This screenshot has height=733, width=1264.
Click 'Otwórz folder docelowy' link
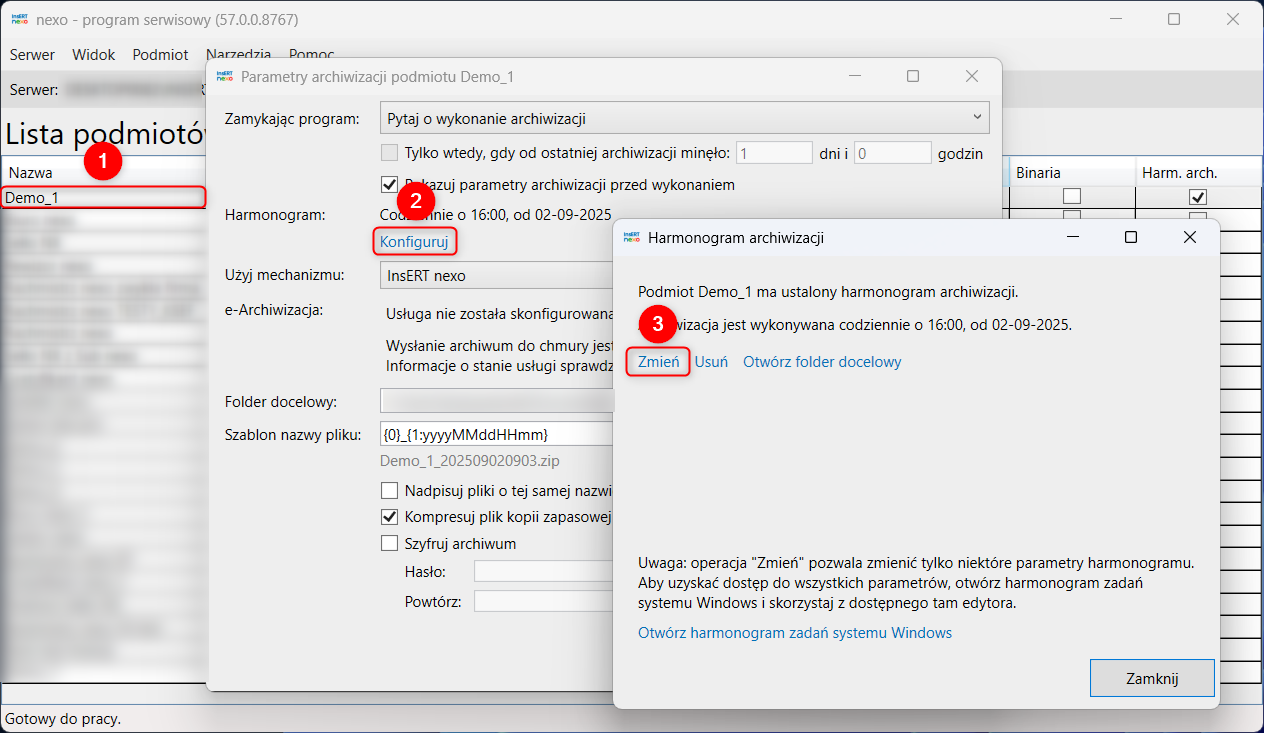(x=822, y=362)
